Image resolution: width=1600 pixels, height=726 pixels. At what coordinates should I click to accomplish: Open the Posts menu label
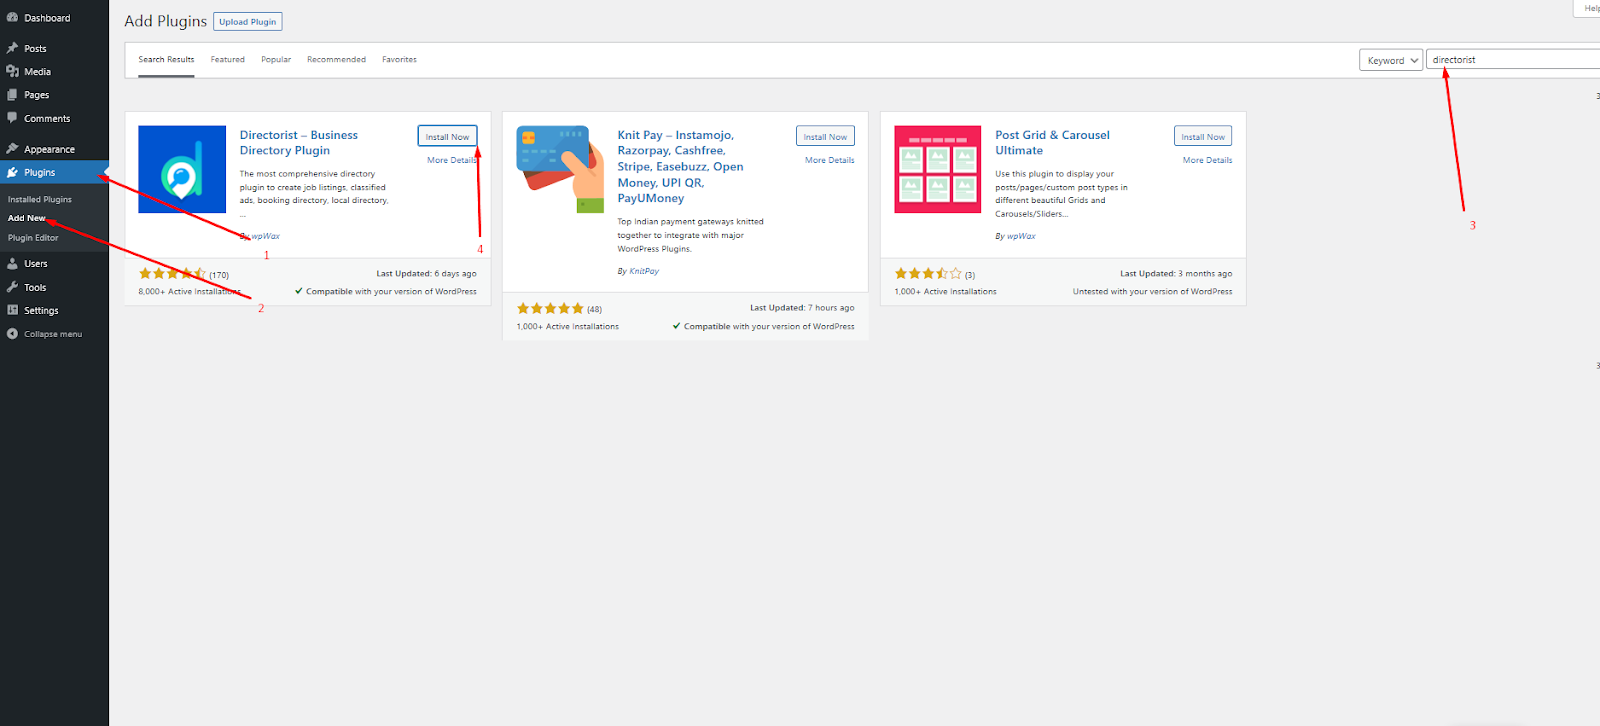(x=35, y=48)
